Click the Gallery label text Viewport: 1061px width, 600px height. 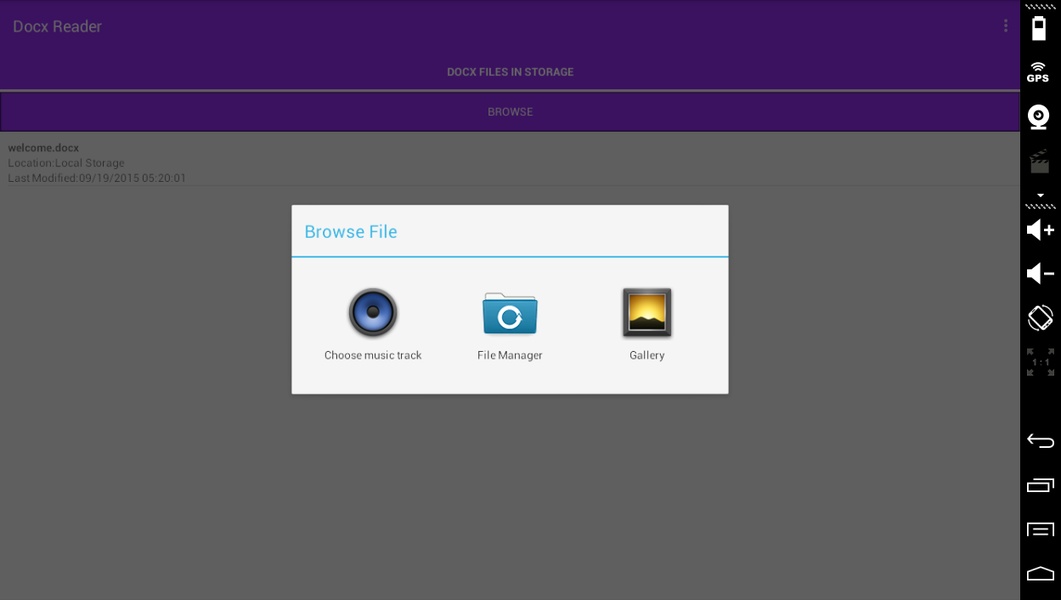pos(647,355)
